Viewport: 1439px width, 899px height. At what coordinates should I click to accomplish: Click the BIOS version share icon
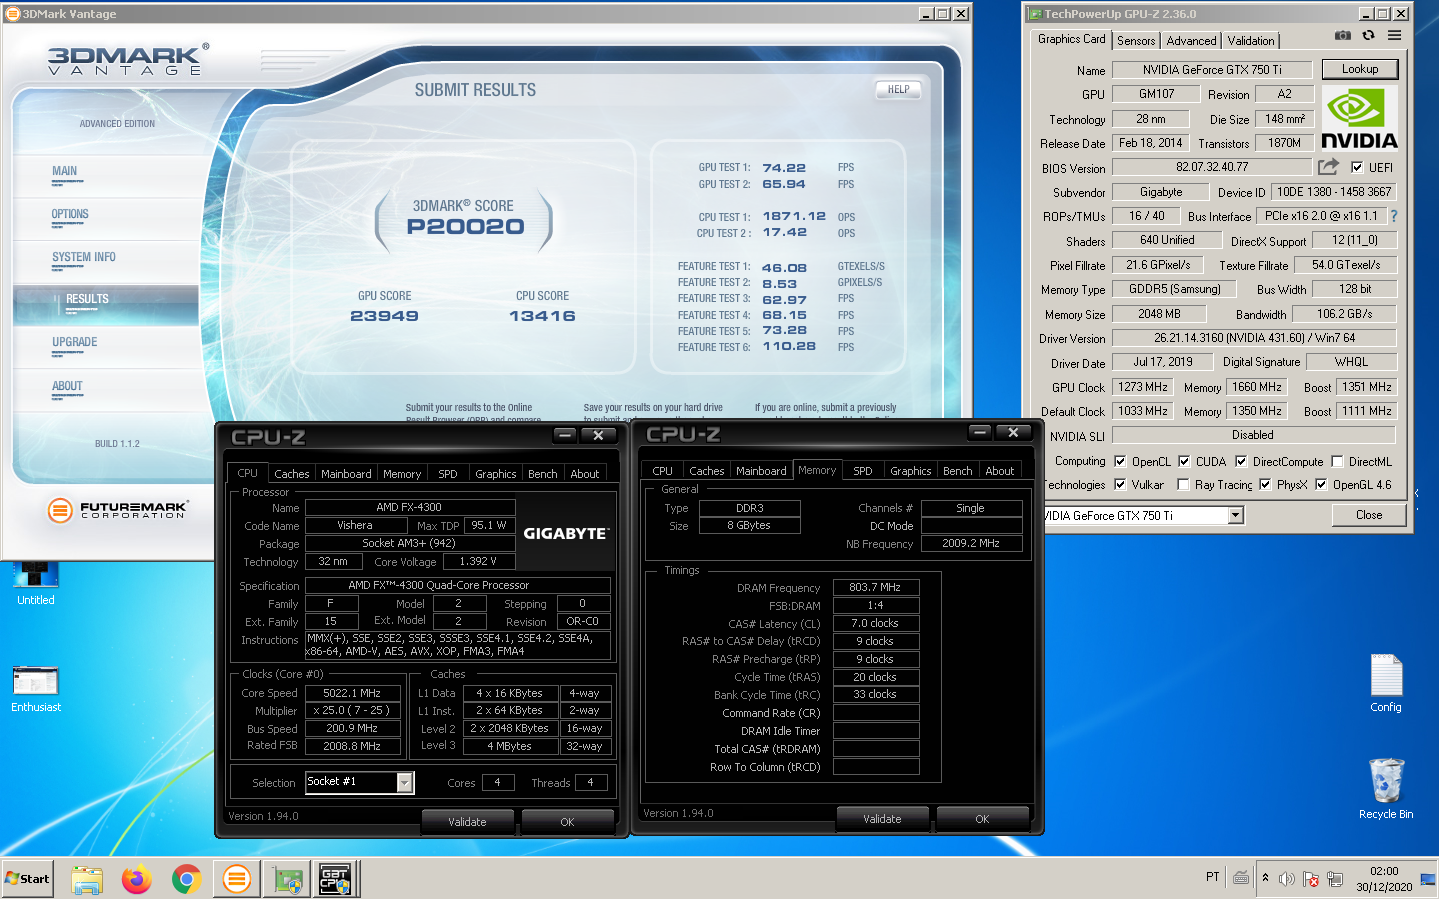(1328, 167)
